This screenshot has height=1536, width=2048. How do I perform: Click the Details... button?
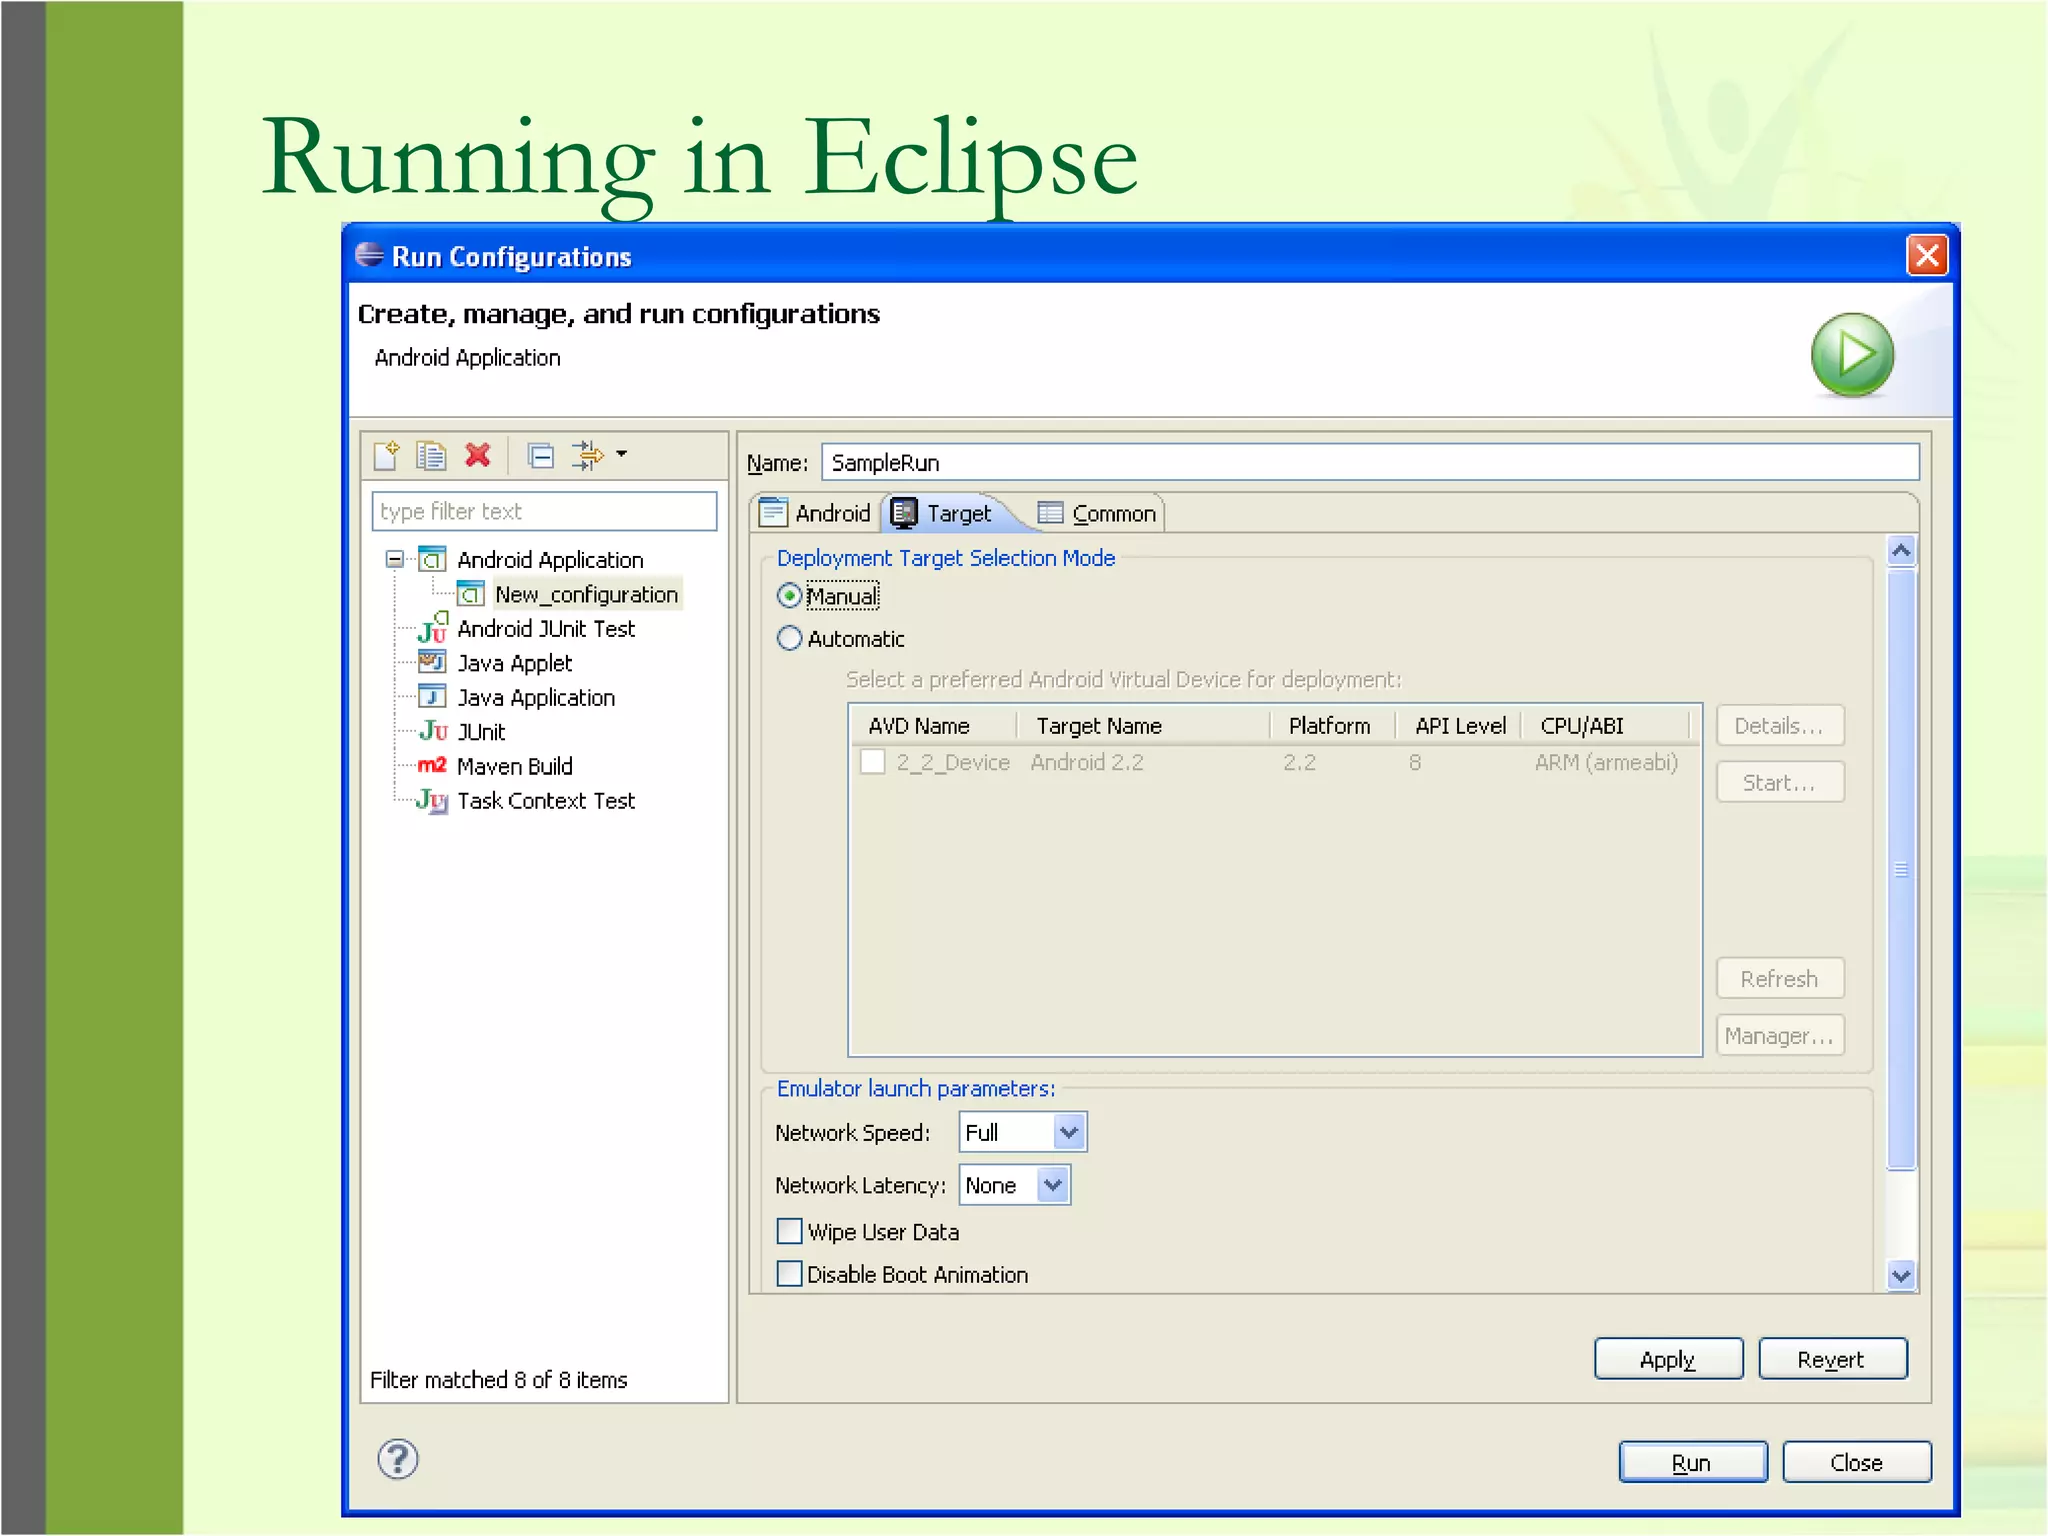[1780, 726]
